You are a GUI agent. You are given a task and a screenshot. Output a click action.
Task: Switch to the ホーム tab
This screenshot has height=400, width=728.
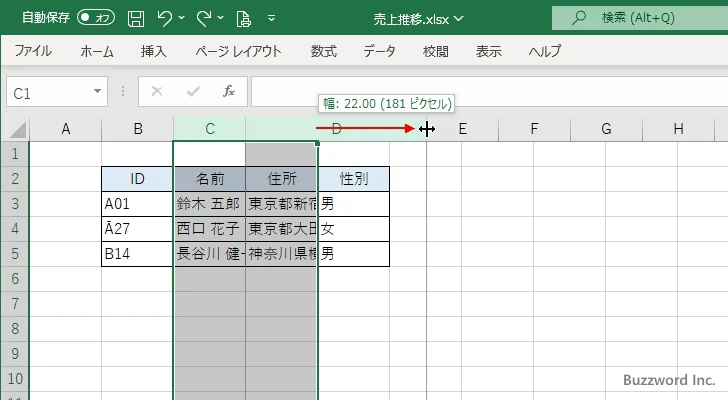tap(97, 51)
